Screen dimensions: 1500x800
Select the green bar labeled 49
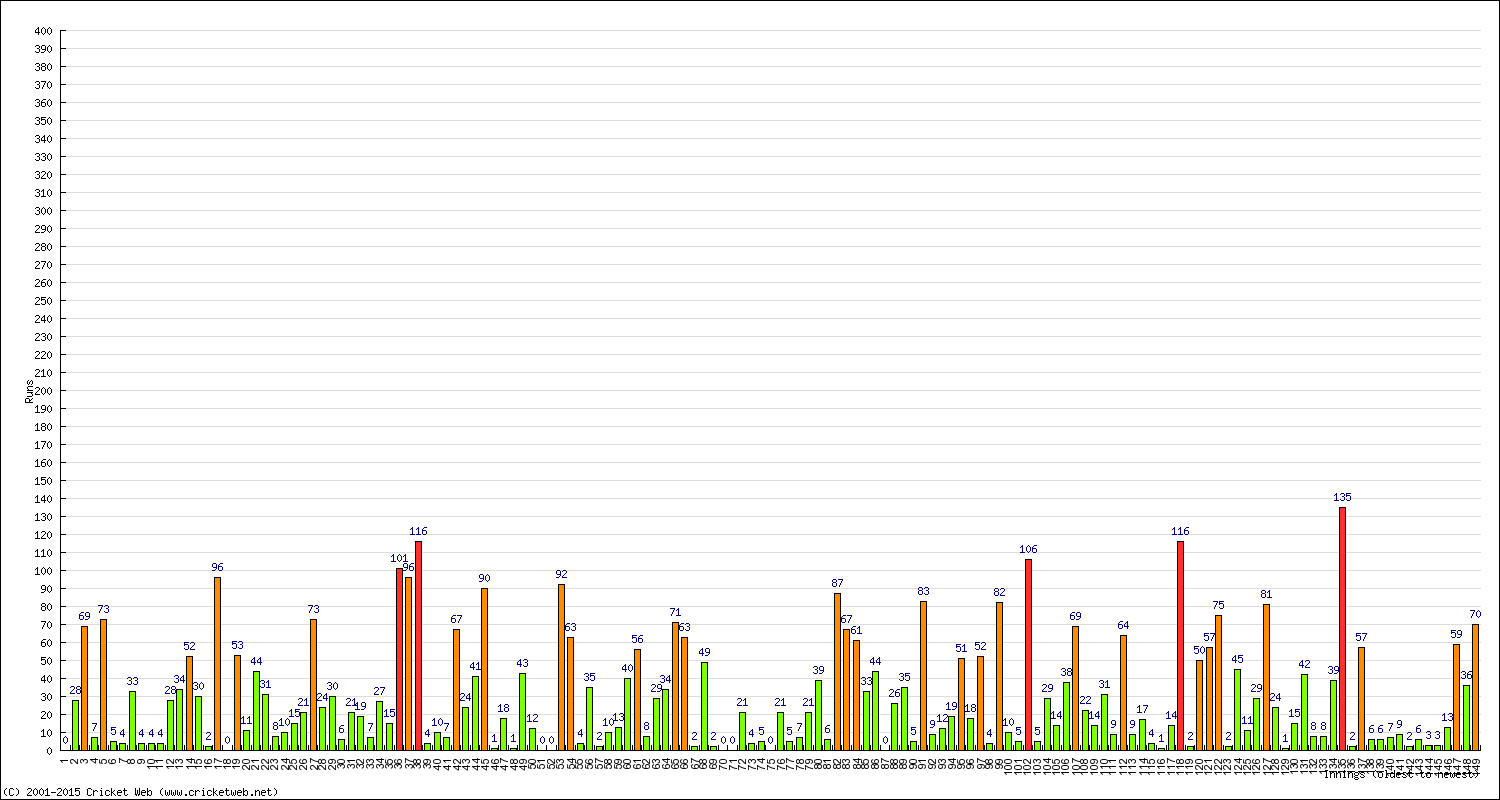(x=704, y=706)
